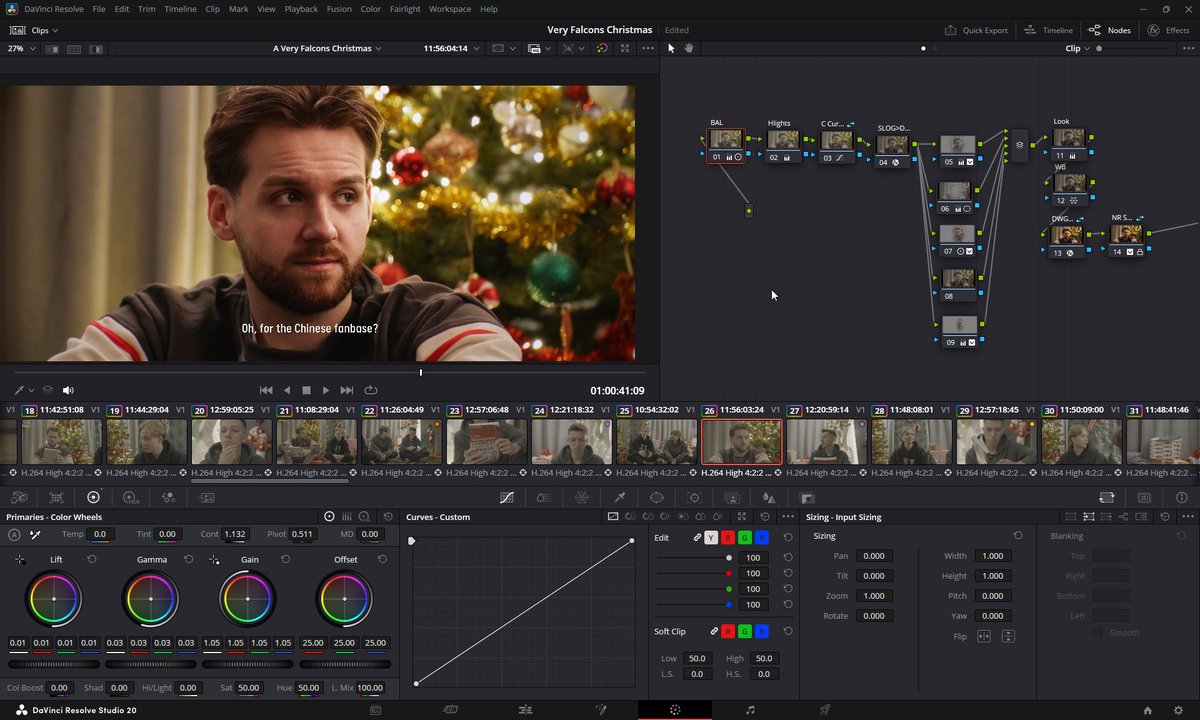Click the viewer selection arrow tool

tap(671, 48)
